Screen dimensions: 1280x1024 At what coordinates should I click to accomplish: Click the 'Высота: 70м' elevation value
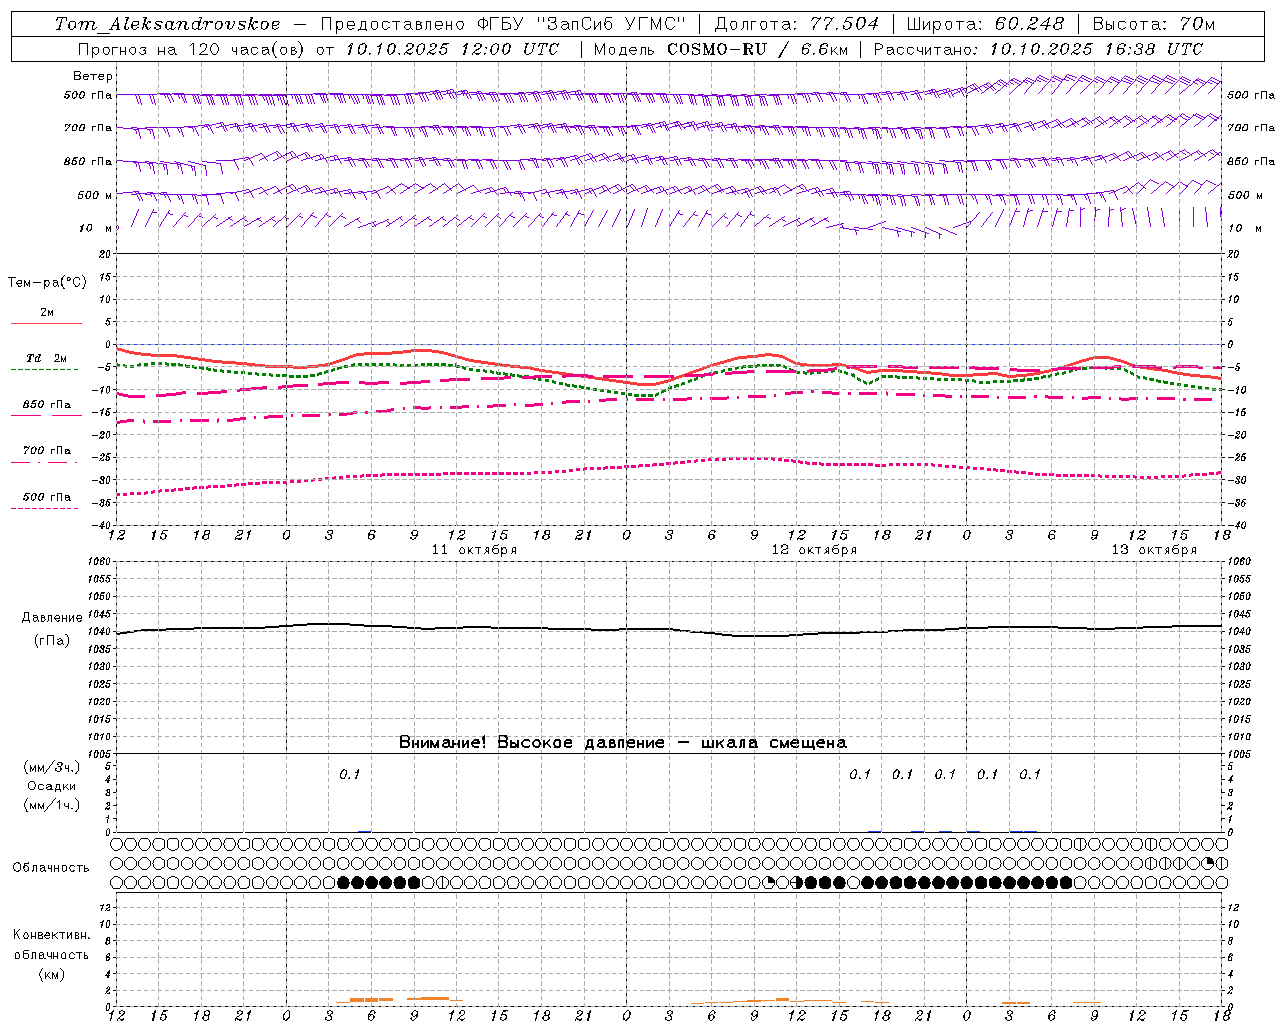(x=1154, y=24)
